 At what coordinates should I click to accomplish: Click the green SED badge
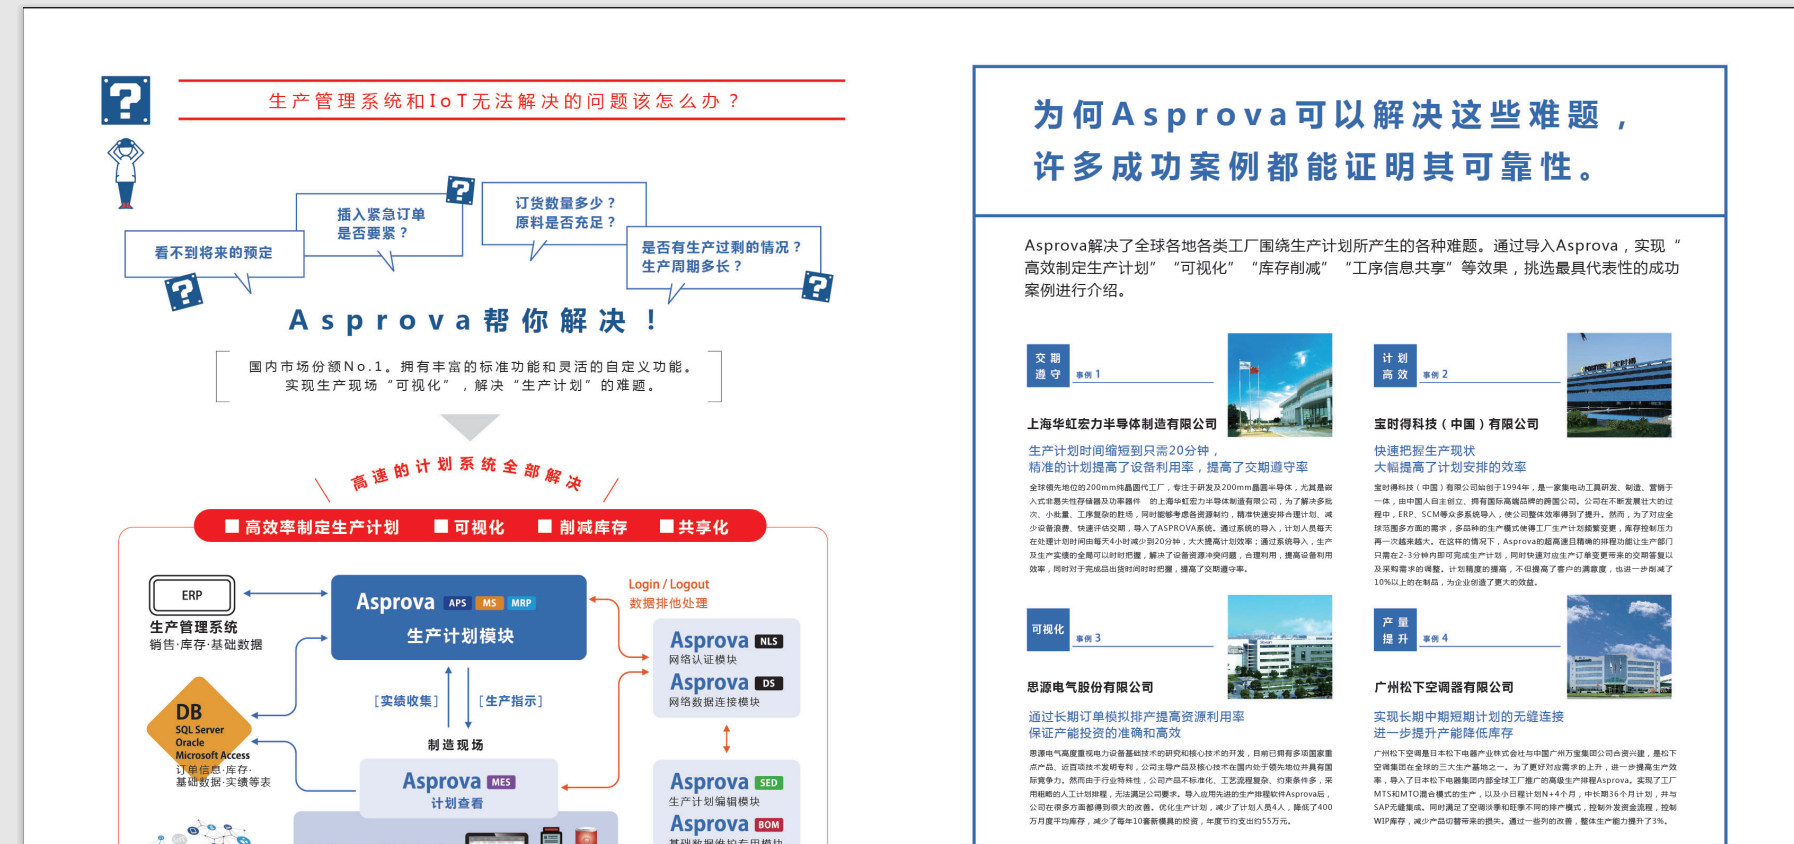tap(769, 783)
